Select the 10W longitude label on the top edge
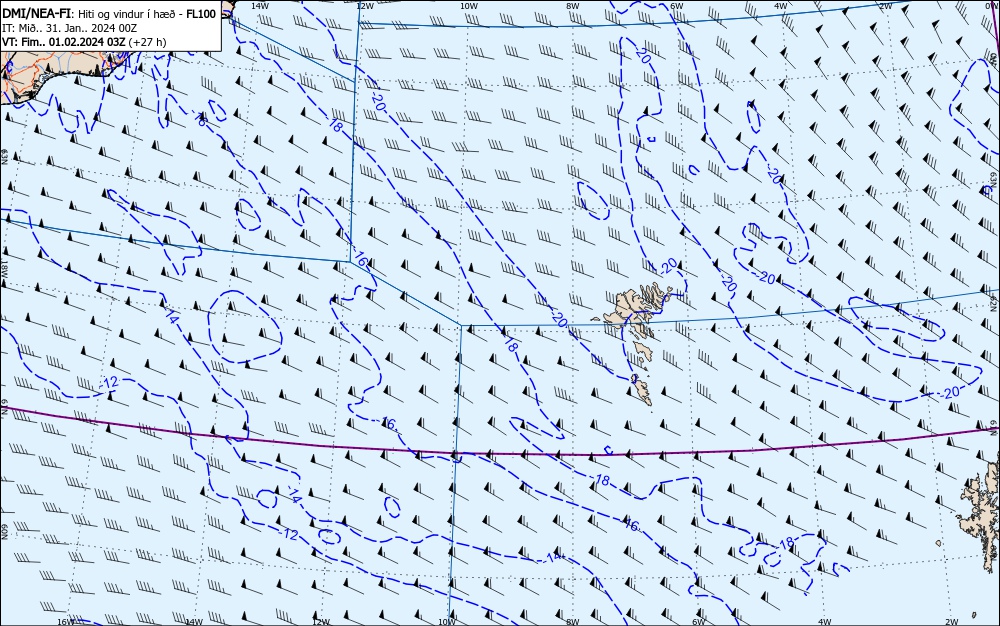This screenshot has width=1000, height=626. [x=469, y=6]
